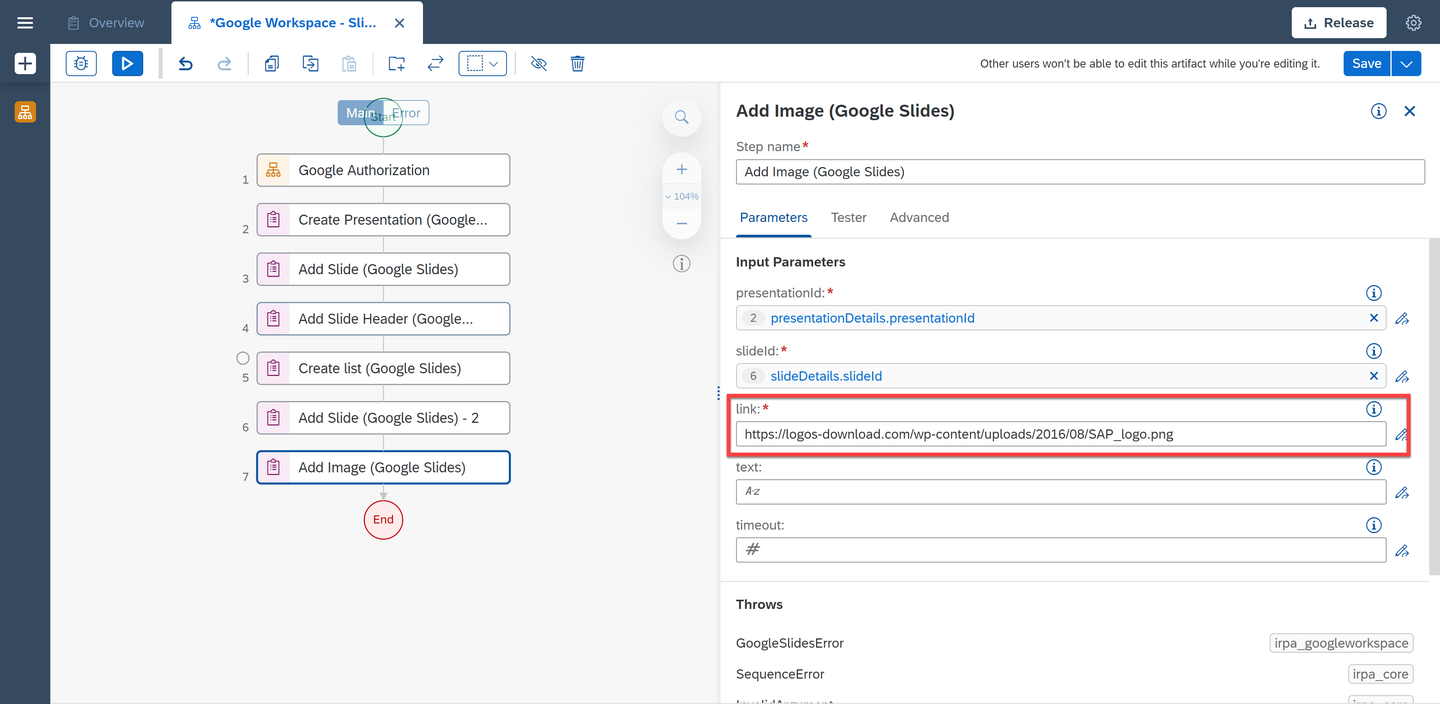
Task: Select Create Presentation step
Action: (383, 220)
